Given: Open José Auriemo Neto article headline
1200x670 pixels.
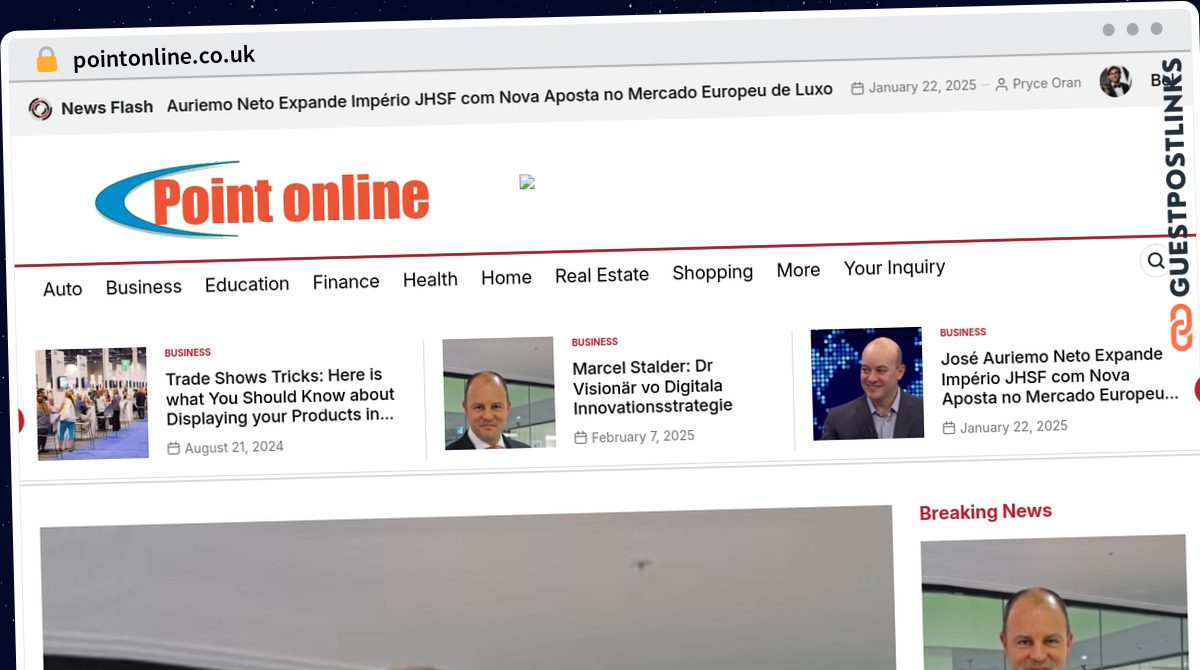Looking at the screenshot, I should pos(1060,376).
